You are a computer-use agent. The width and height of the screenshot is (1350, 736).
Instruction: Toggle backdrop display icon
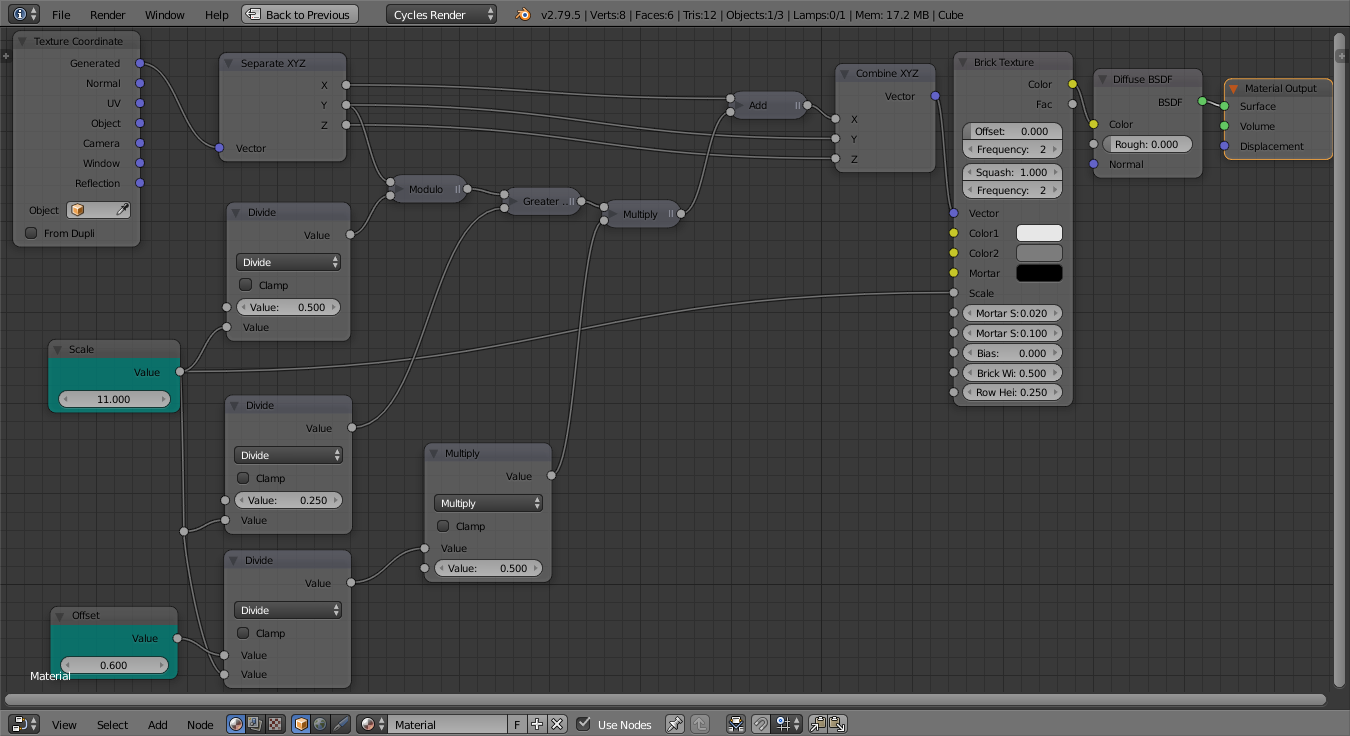[x=736, y=724]
